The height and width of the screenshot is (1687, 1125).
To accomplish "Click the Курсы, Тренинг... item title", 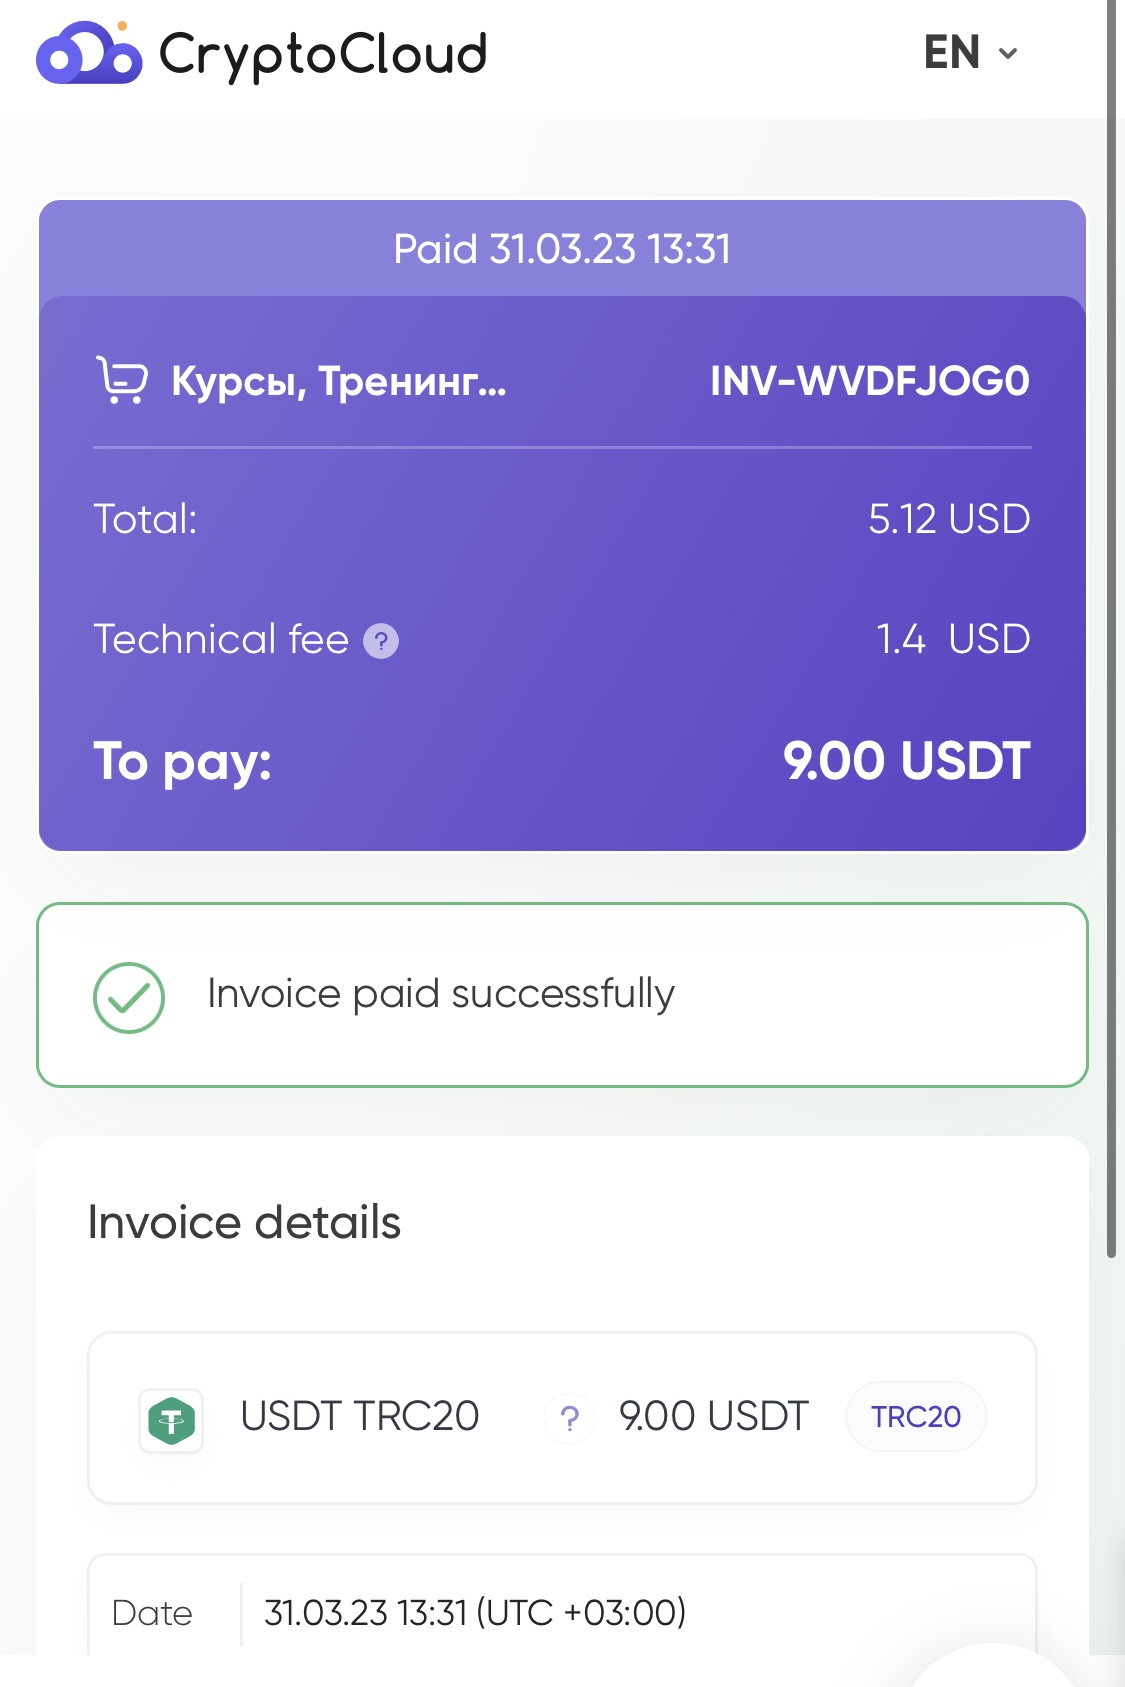I will click(x=339, y=381).
